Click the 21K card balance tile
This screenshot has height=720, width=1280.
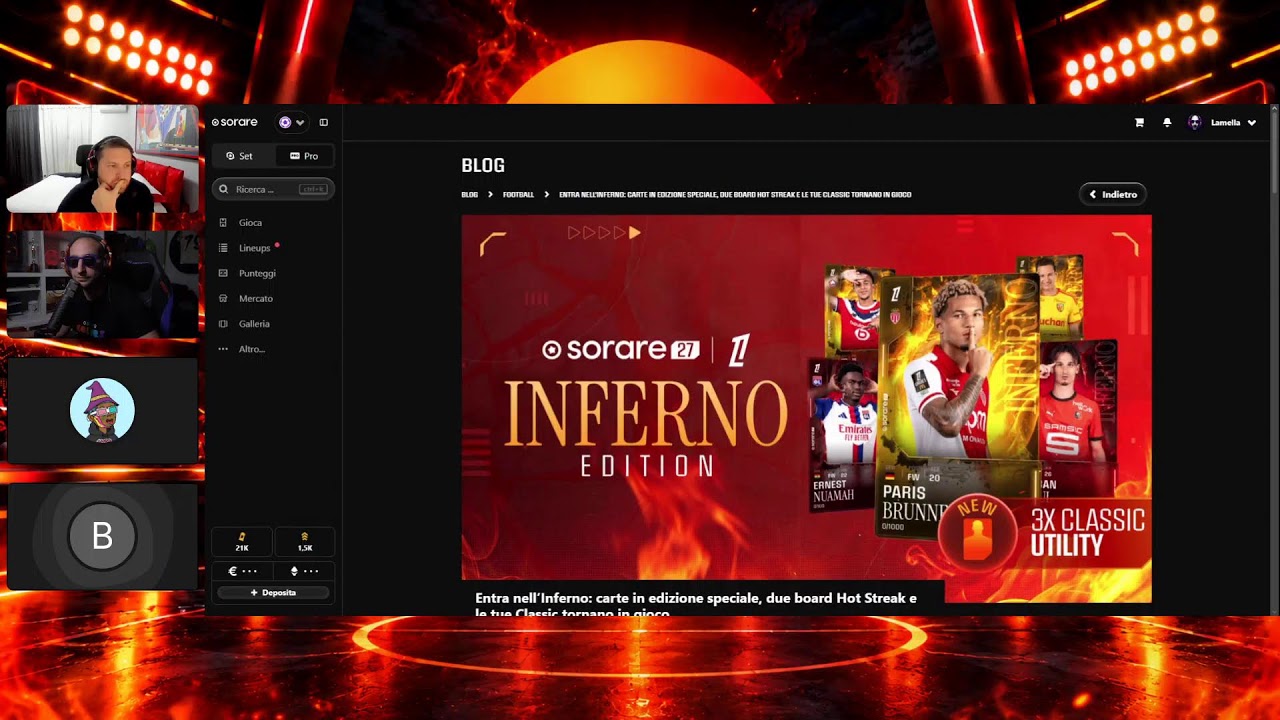(241, 542)
